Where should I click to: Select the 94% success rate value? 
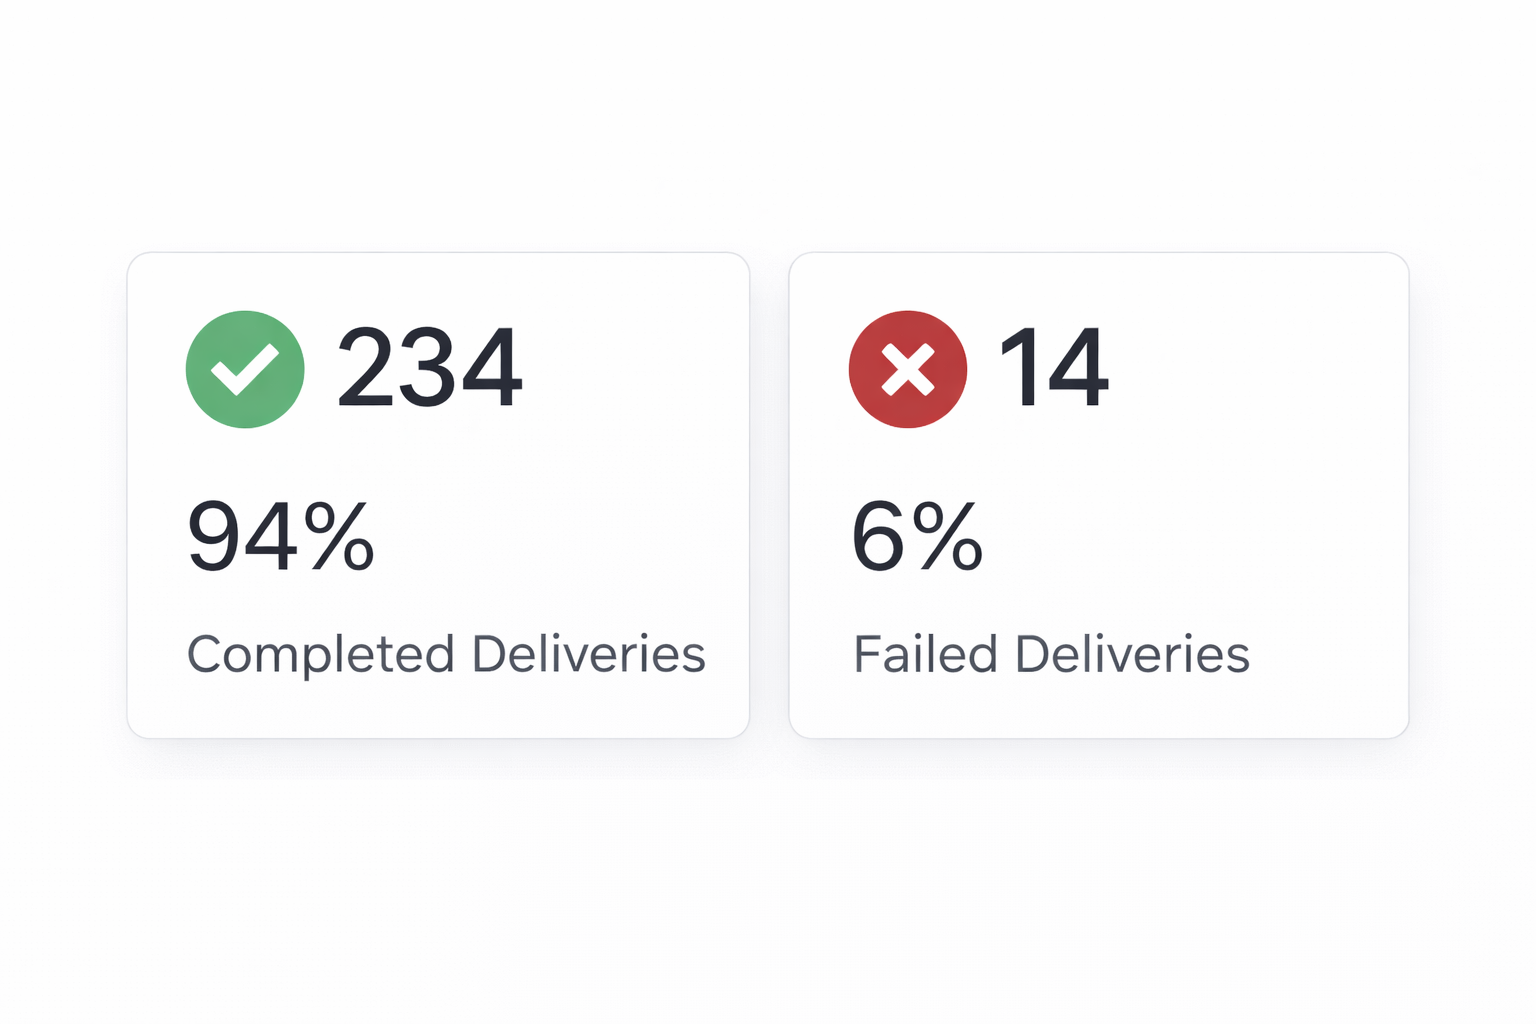[281, 538]
